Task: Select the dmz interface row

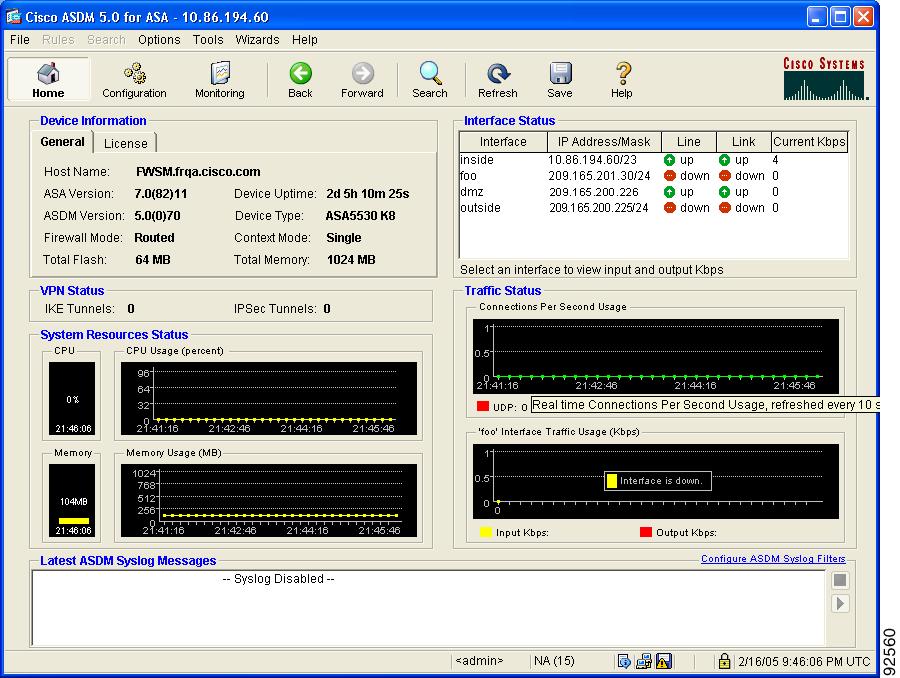Action: (654, 192)
